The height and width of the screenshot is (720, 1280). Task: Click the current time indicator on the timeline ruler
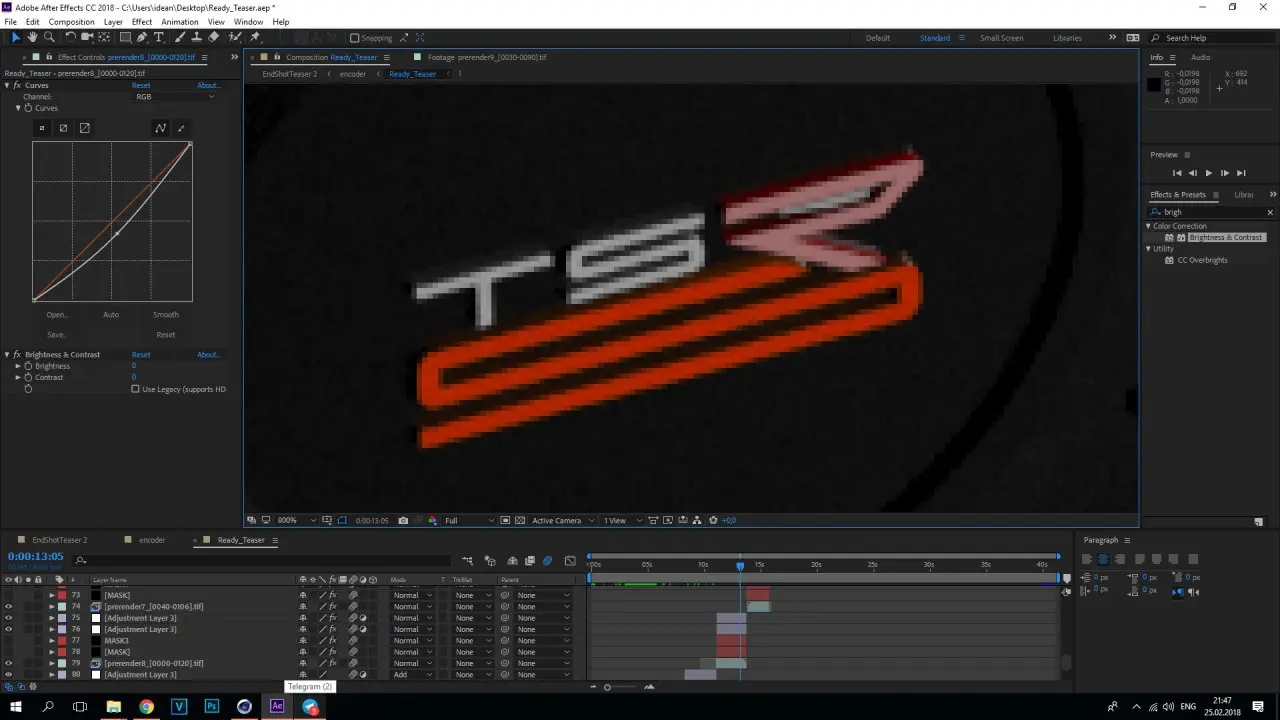pyautogui.click(x=740, y=566)
